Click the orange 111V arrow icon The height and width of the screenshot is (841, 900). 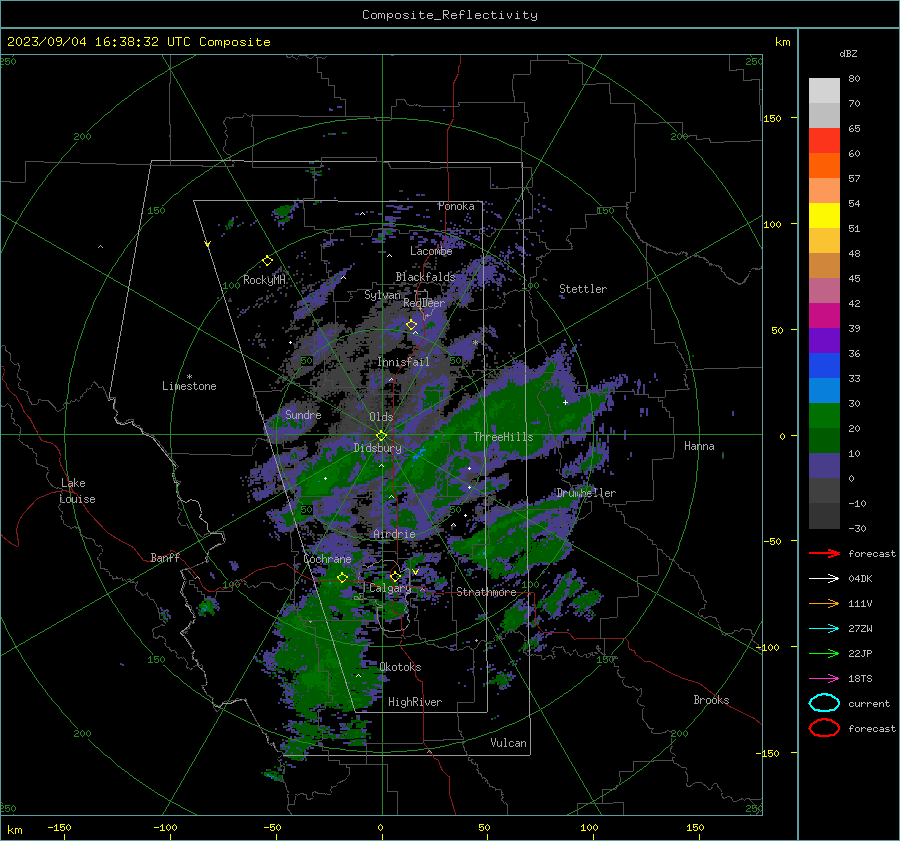click(824, 603)
